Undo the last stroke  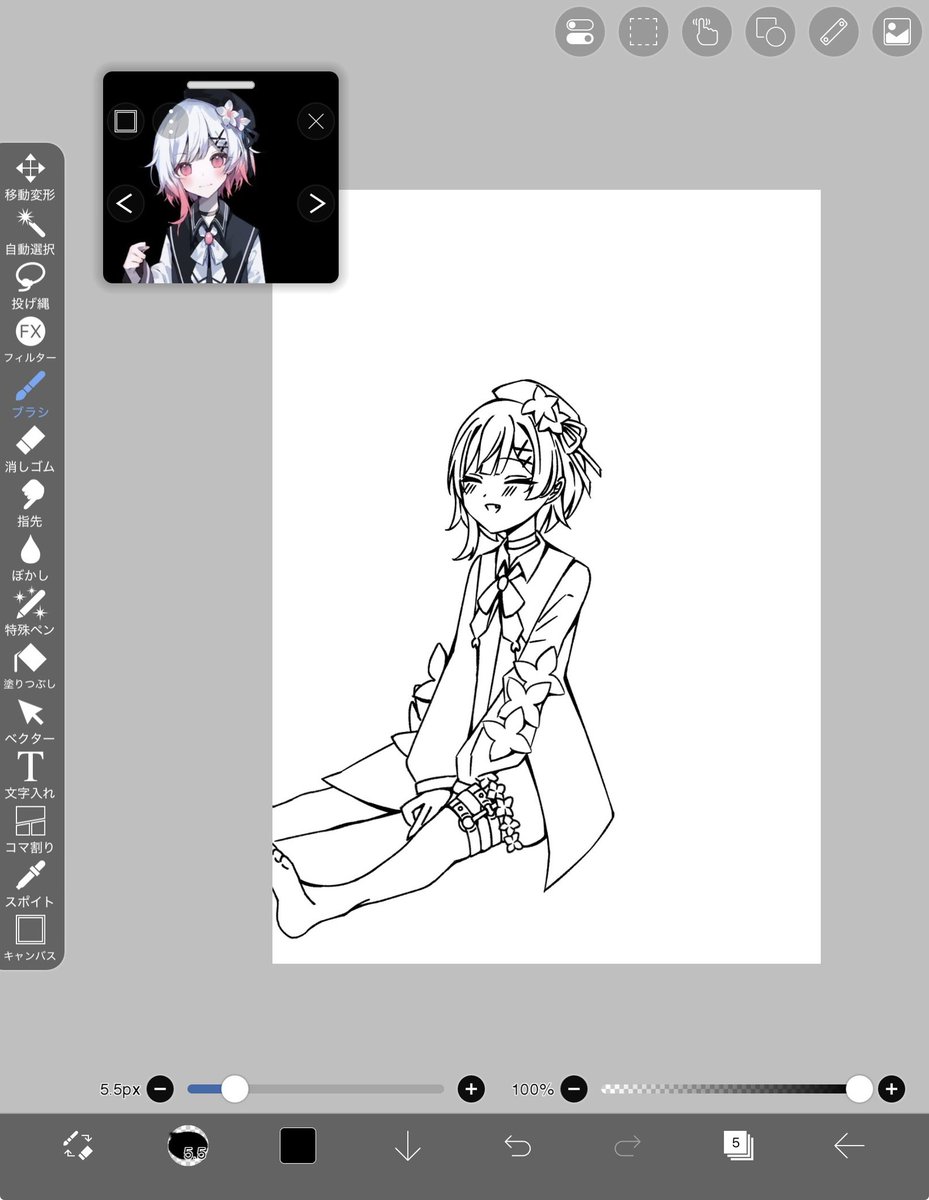pyautogui.click(x=517, y=1146)
